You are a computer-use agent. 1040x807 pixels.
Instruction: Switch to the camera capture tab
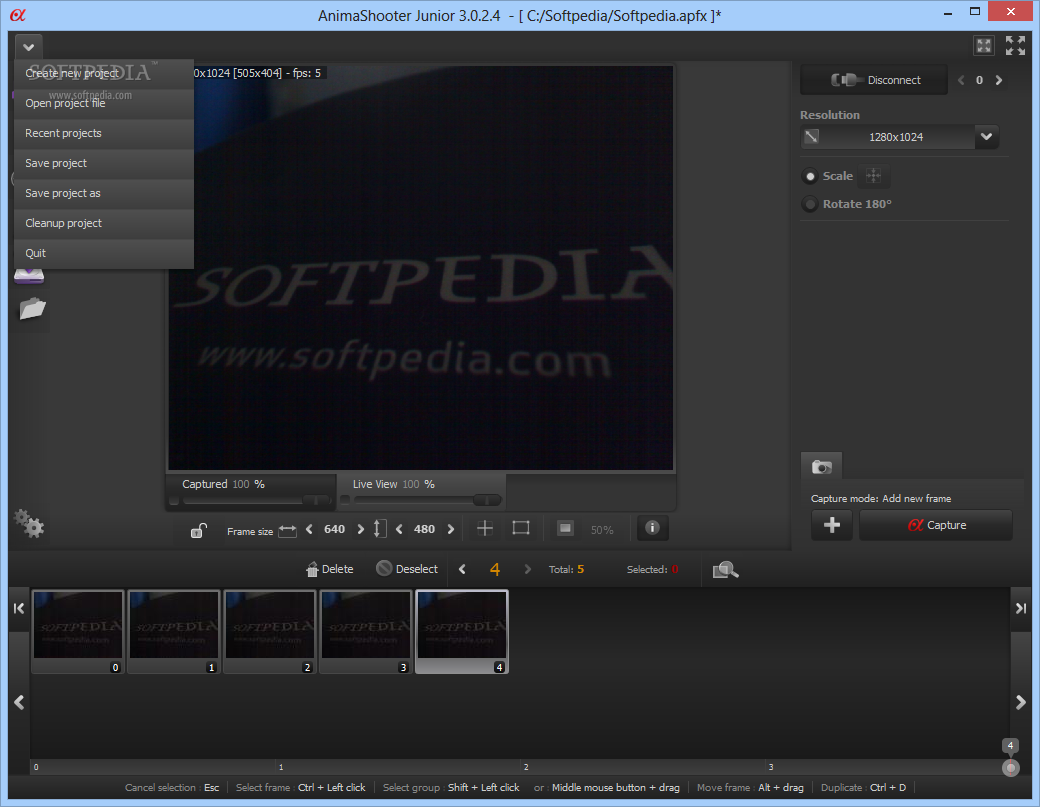(x=822, y=466)
